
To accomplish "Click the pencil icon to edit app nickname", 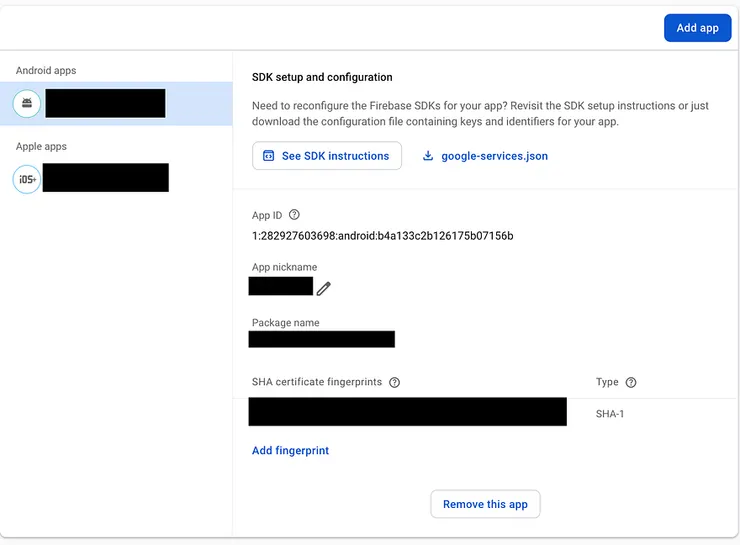I will click(323, 288).
